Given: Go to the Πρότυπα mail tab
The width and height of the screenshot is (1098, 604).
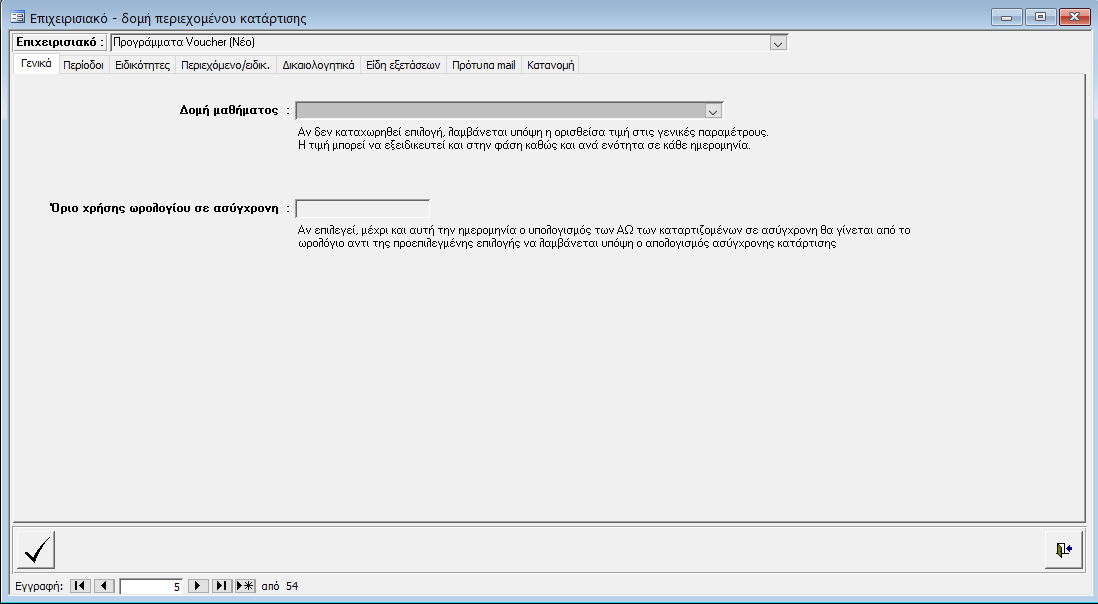Looking at the screenshot, I should click(484, 65).
